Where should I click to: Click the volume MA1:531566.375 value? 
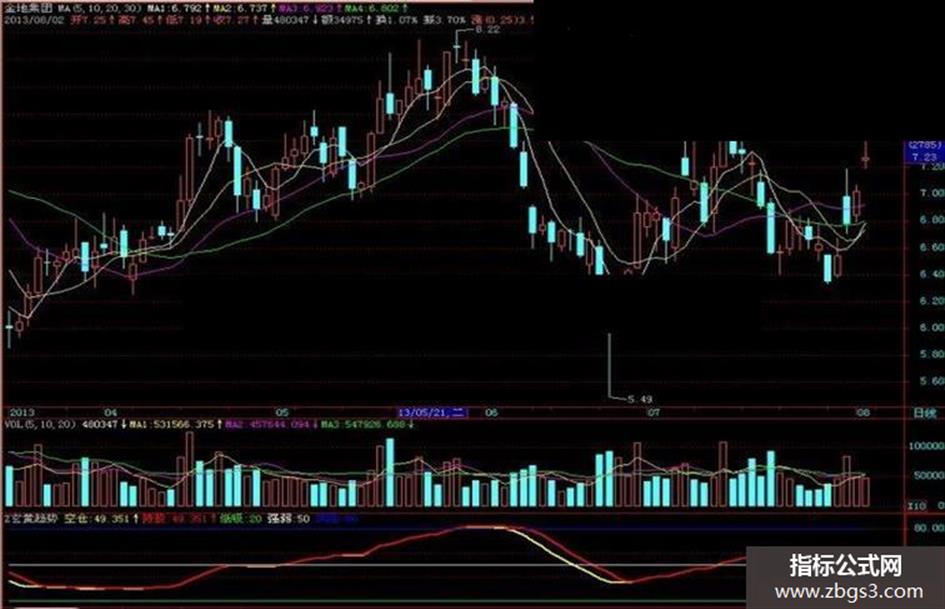click(172, 424)
